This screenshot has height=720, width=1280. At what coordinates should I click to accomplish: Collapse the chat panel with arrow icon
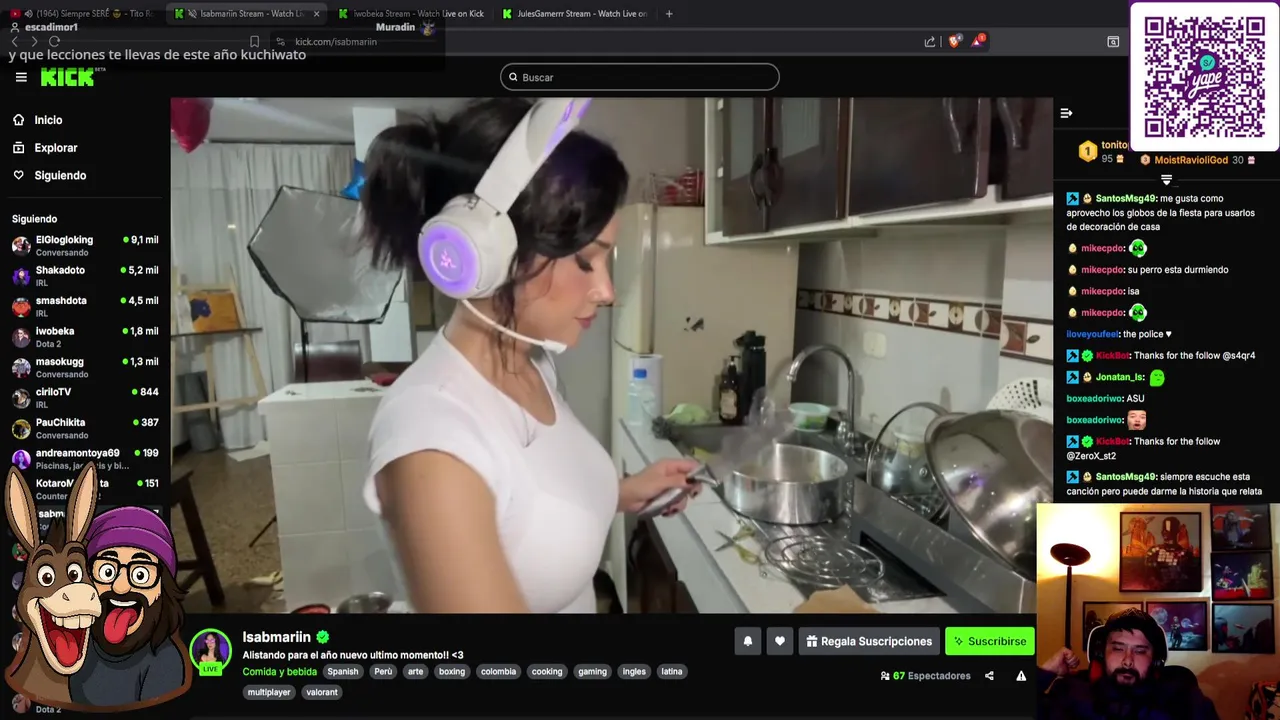[x=1066, y=113]
